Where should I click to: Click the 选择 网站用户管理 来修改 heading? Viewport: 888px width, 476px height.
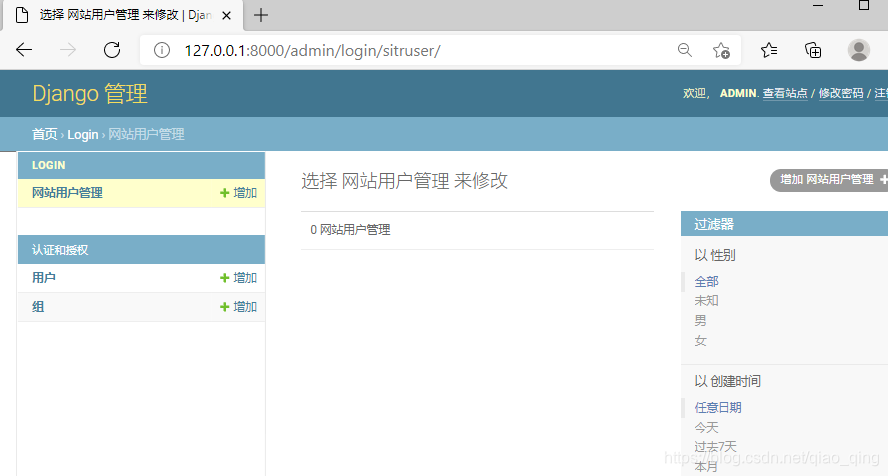404,181
